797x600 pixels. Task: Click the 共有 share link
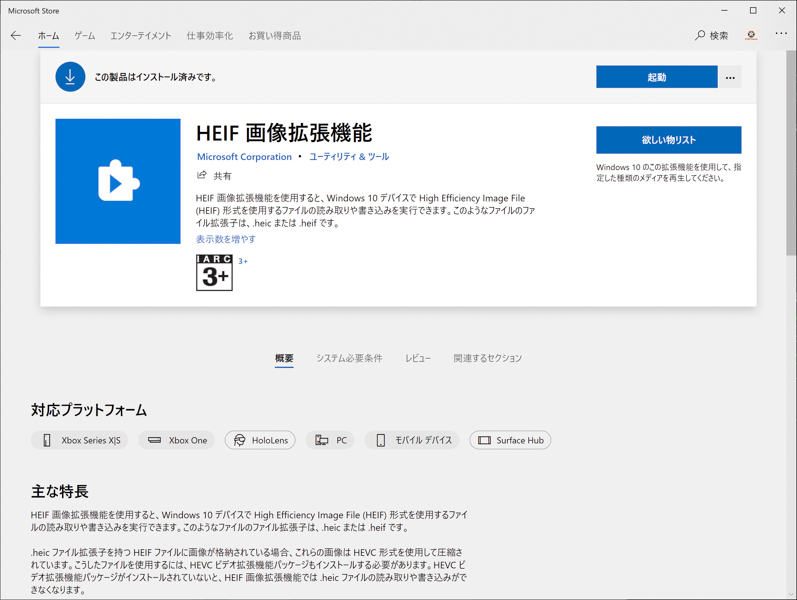click(x=222, y=176)
